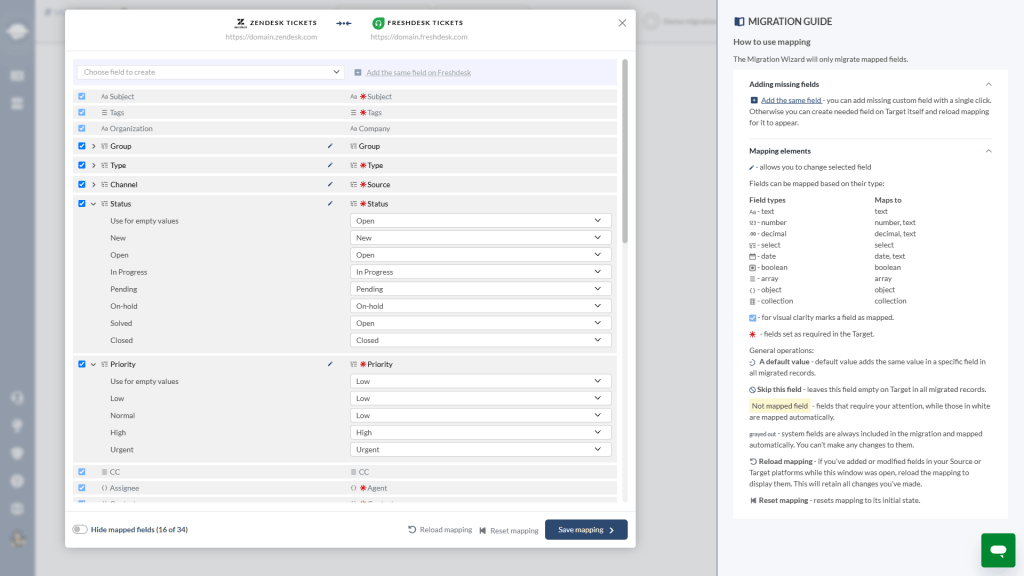Click the Reset mapping rewind icon
This screenshot has width=1024, height=576.
coord(483,530)
